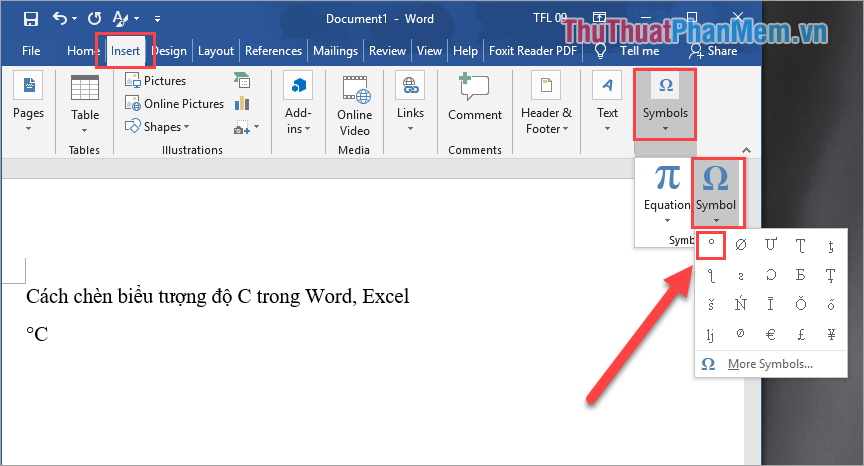Image resolution: width=864 pixels, height=466 pixels.
Task: Insert the ő symbol
Action: coord(831,304)
